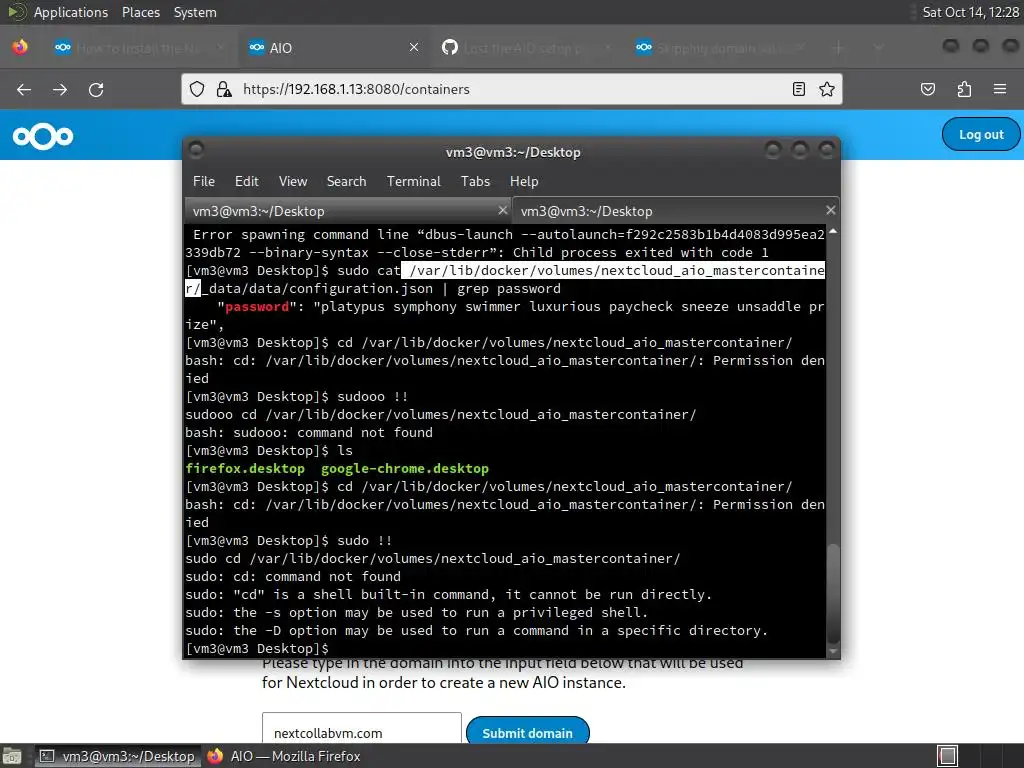This screenshot has height=768, width=1024.
Task: Click google-chrome.desktop in the ls output
Action: [x=405, y=469]
